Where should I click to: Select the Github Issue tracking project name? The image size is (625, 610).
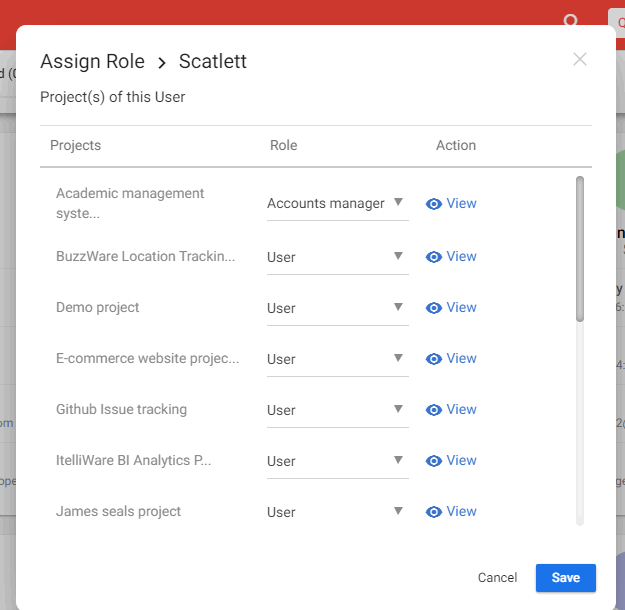pyautogui.click(x=121, y=409)
